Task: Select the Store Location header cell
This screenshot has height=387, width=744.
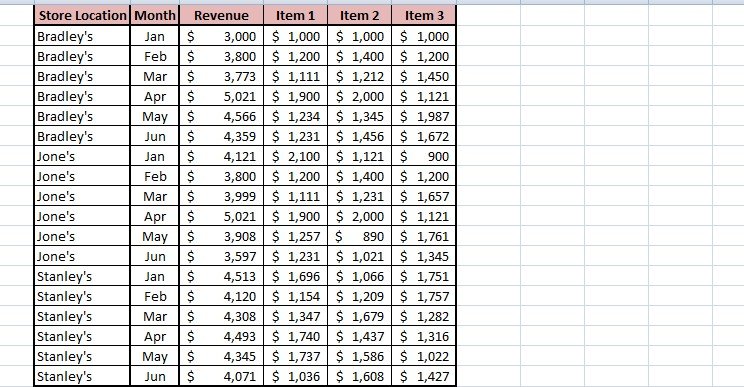Action: 82,16
